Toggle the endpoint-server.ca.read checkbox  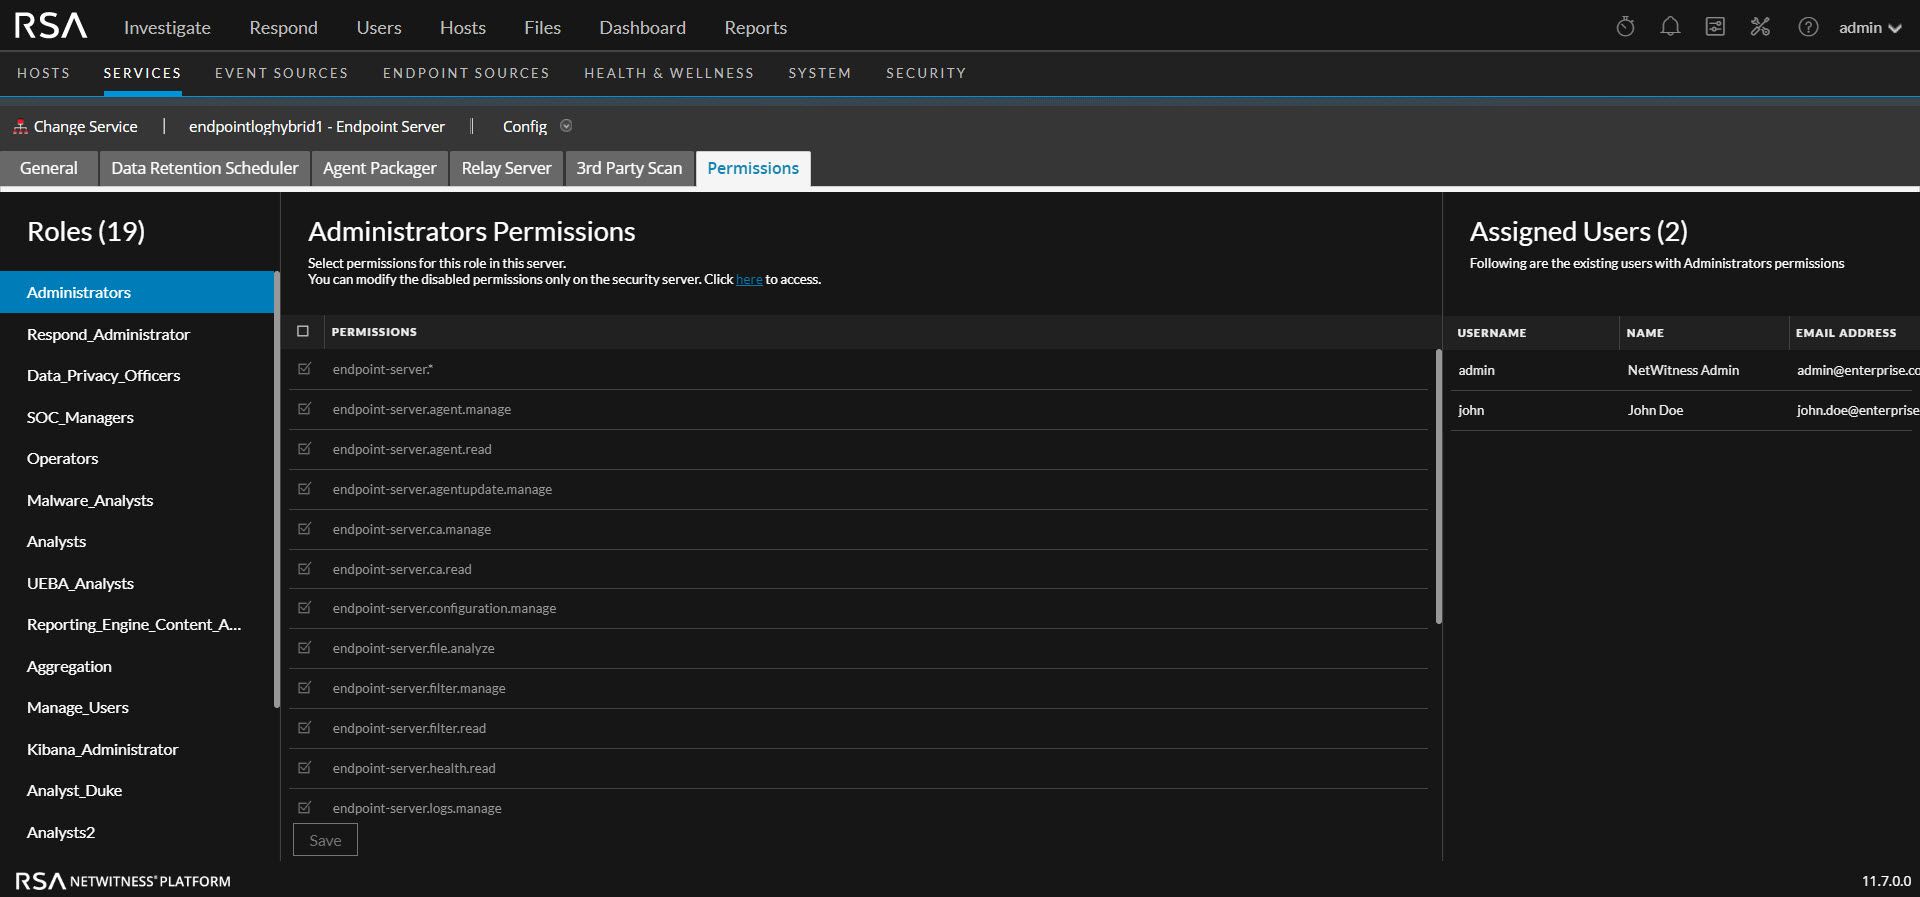pos(305,569)
